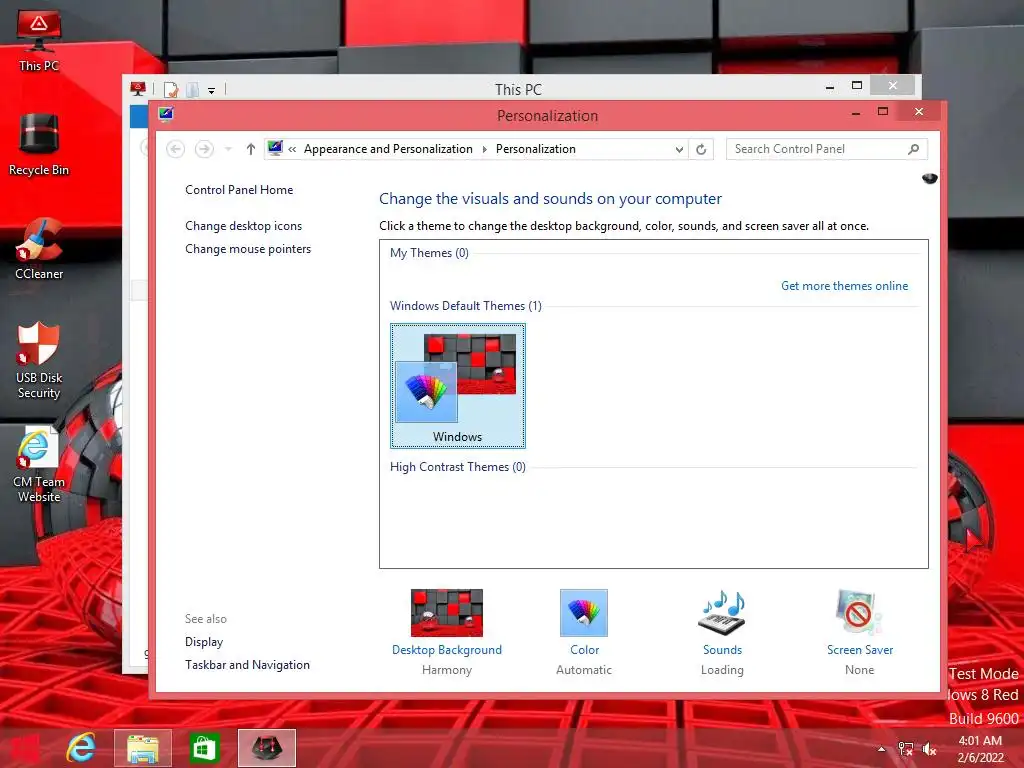
Task: Refresh the Personalization page
Action: pyautogui.click(x=701, y=149)
